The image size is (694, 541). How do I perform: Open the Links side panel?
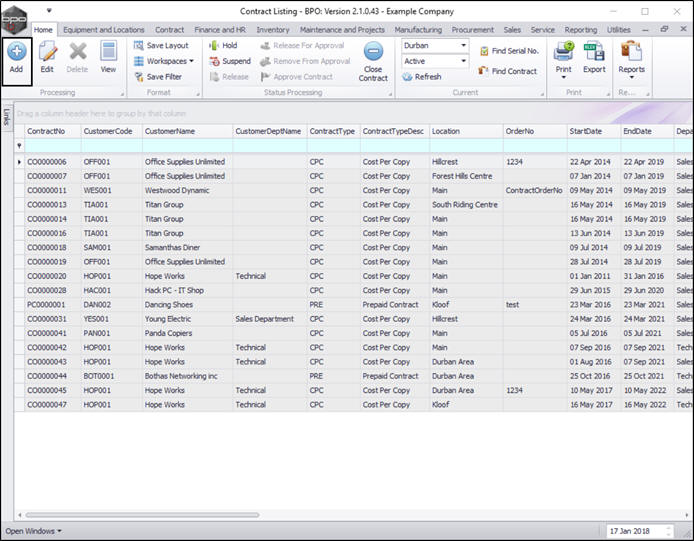click(x=7, y=117)
